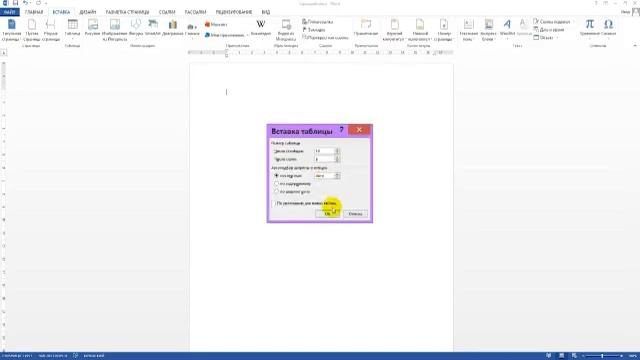This screenshot has height=360, width=640.
Task: Click the Cross-reference (Перекрестная ссылка) icon
Action: [304, 37]
